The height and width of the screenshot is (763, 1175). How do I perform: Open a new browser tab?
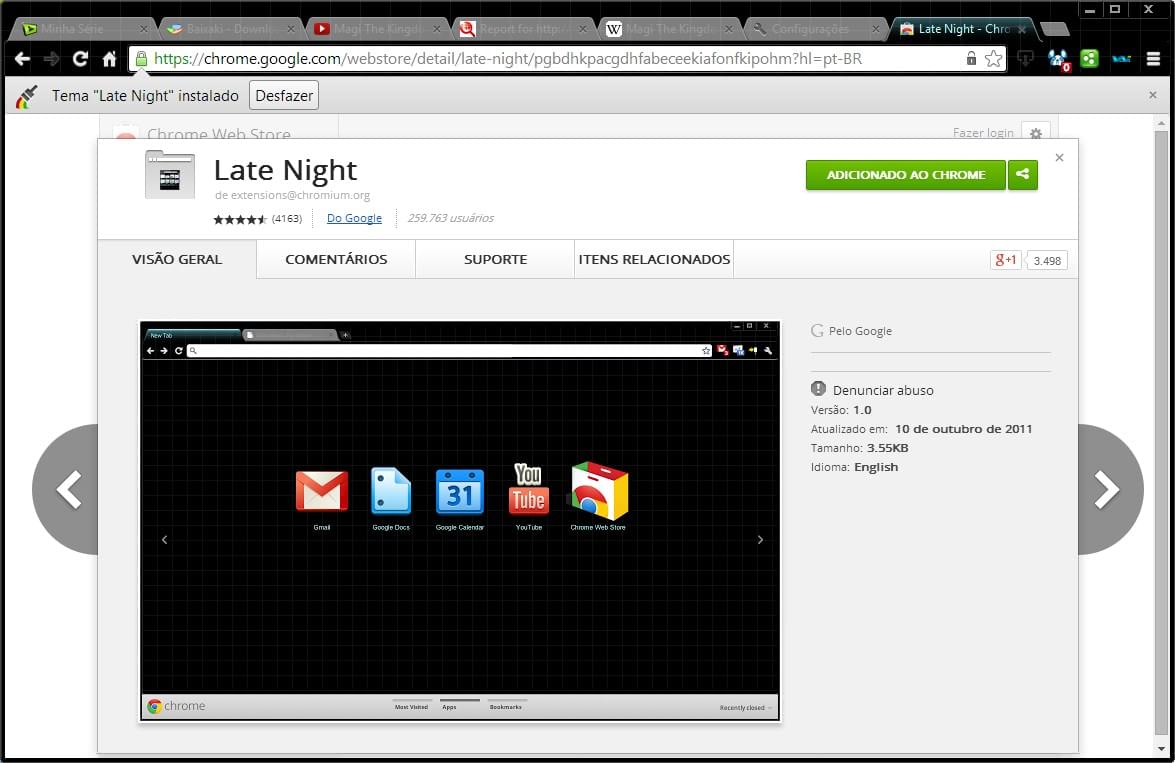(1054, 29)
